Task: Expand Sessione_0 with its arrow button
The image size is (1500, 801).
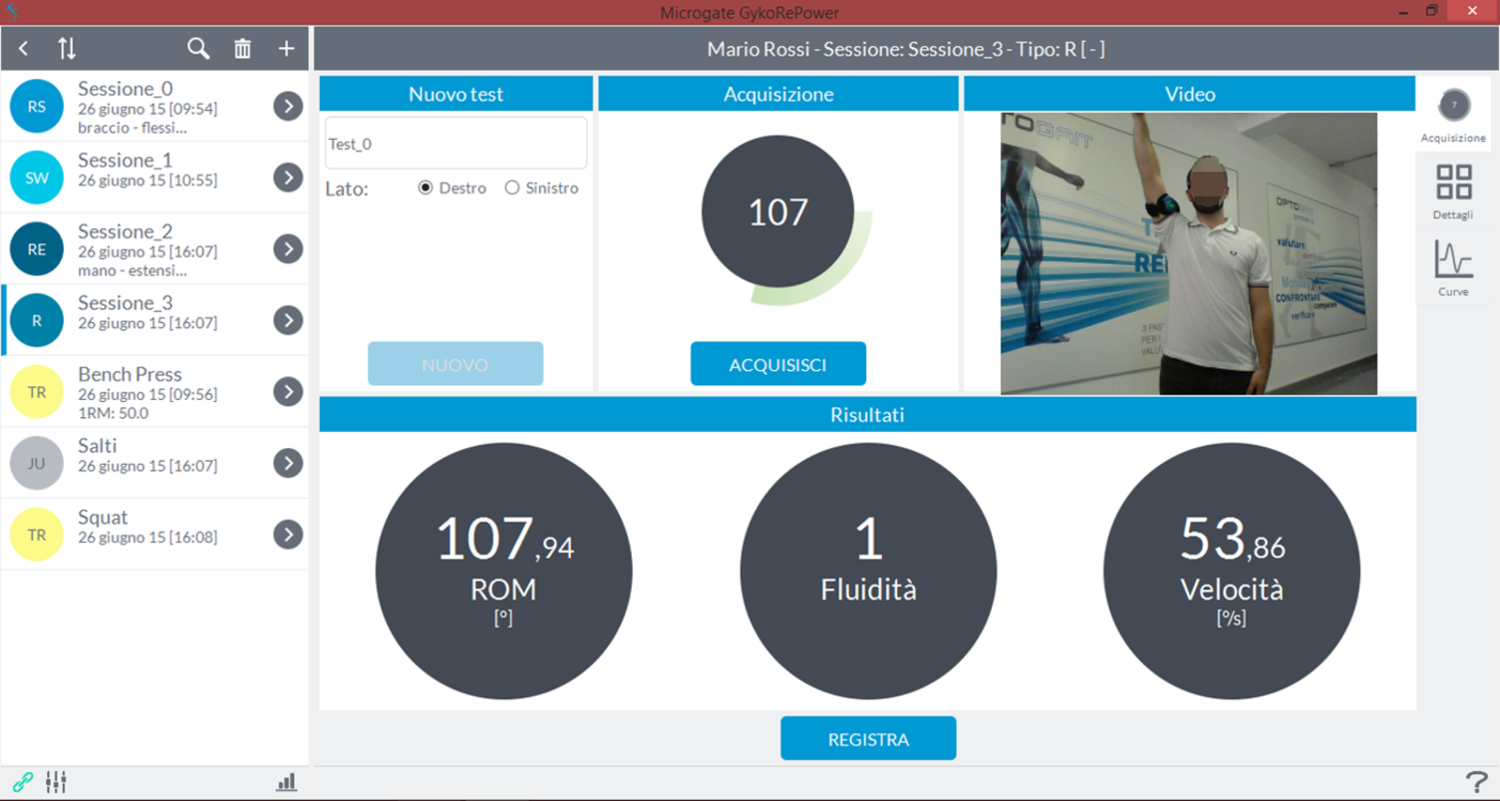Action: 288,106
